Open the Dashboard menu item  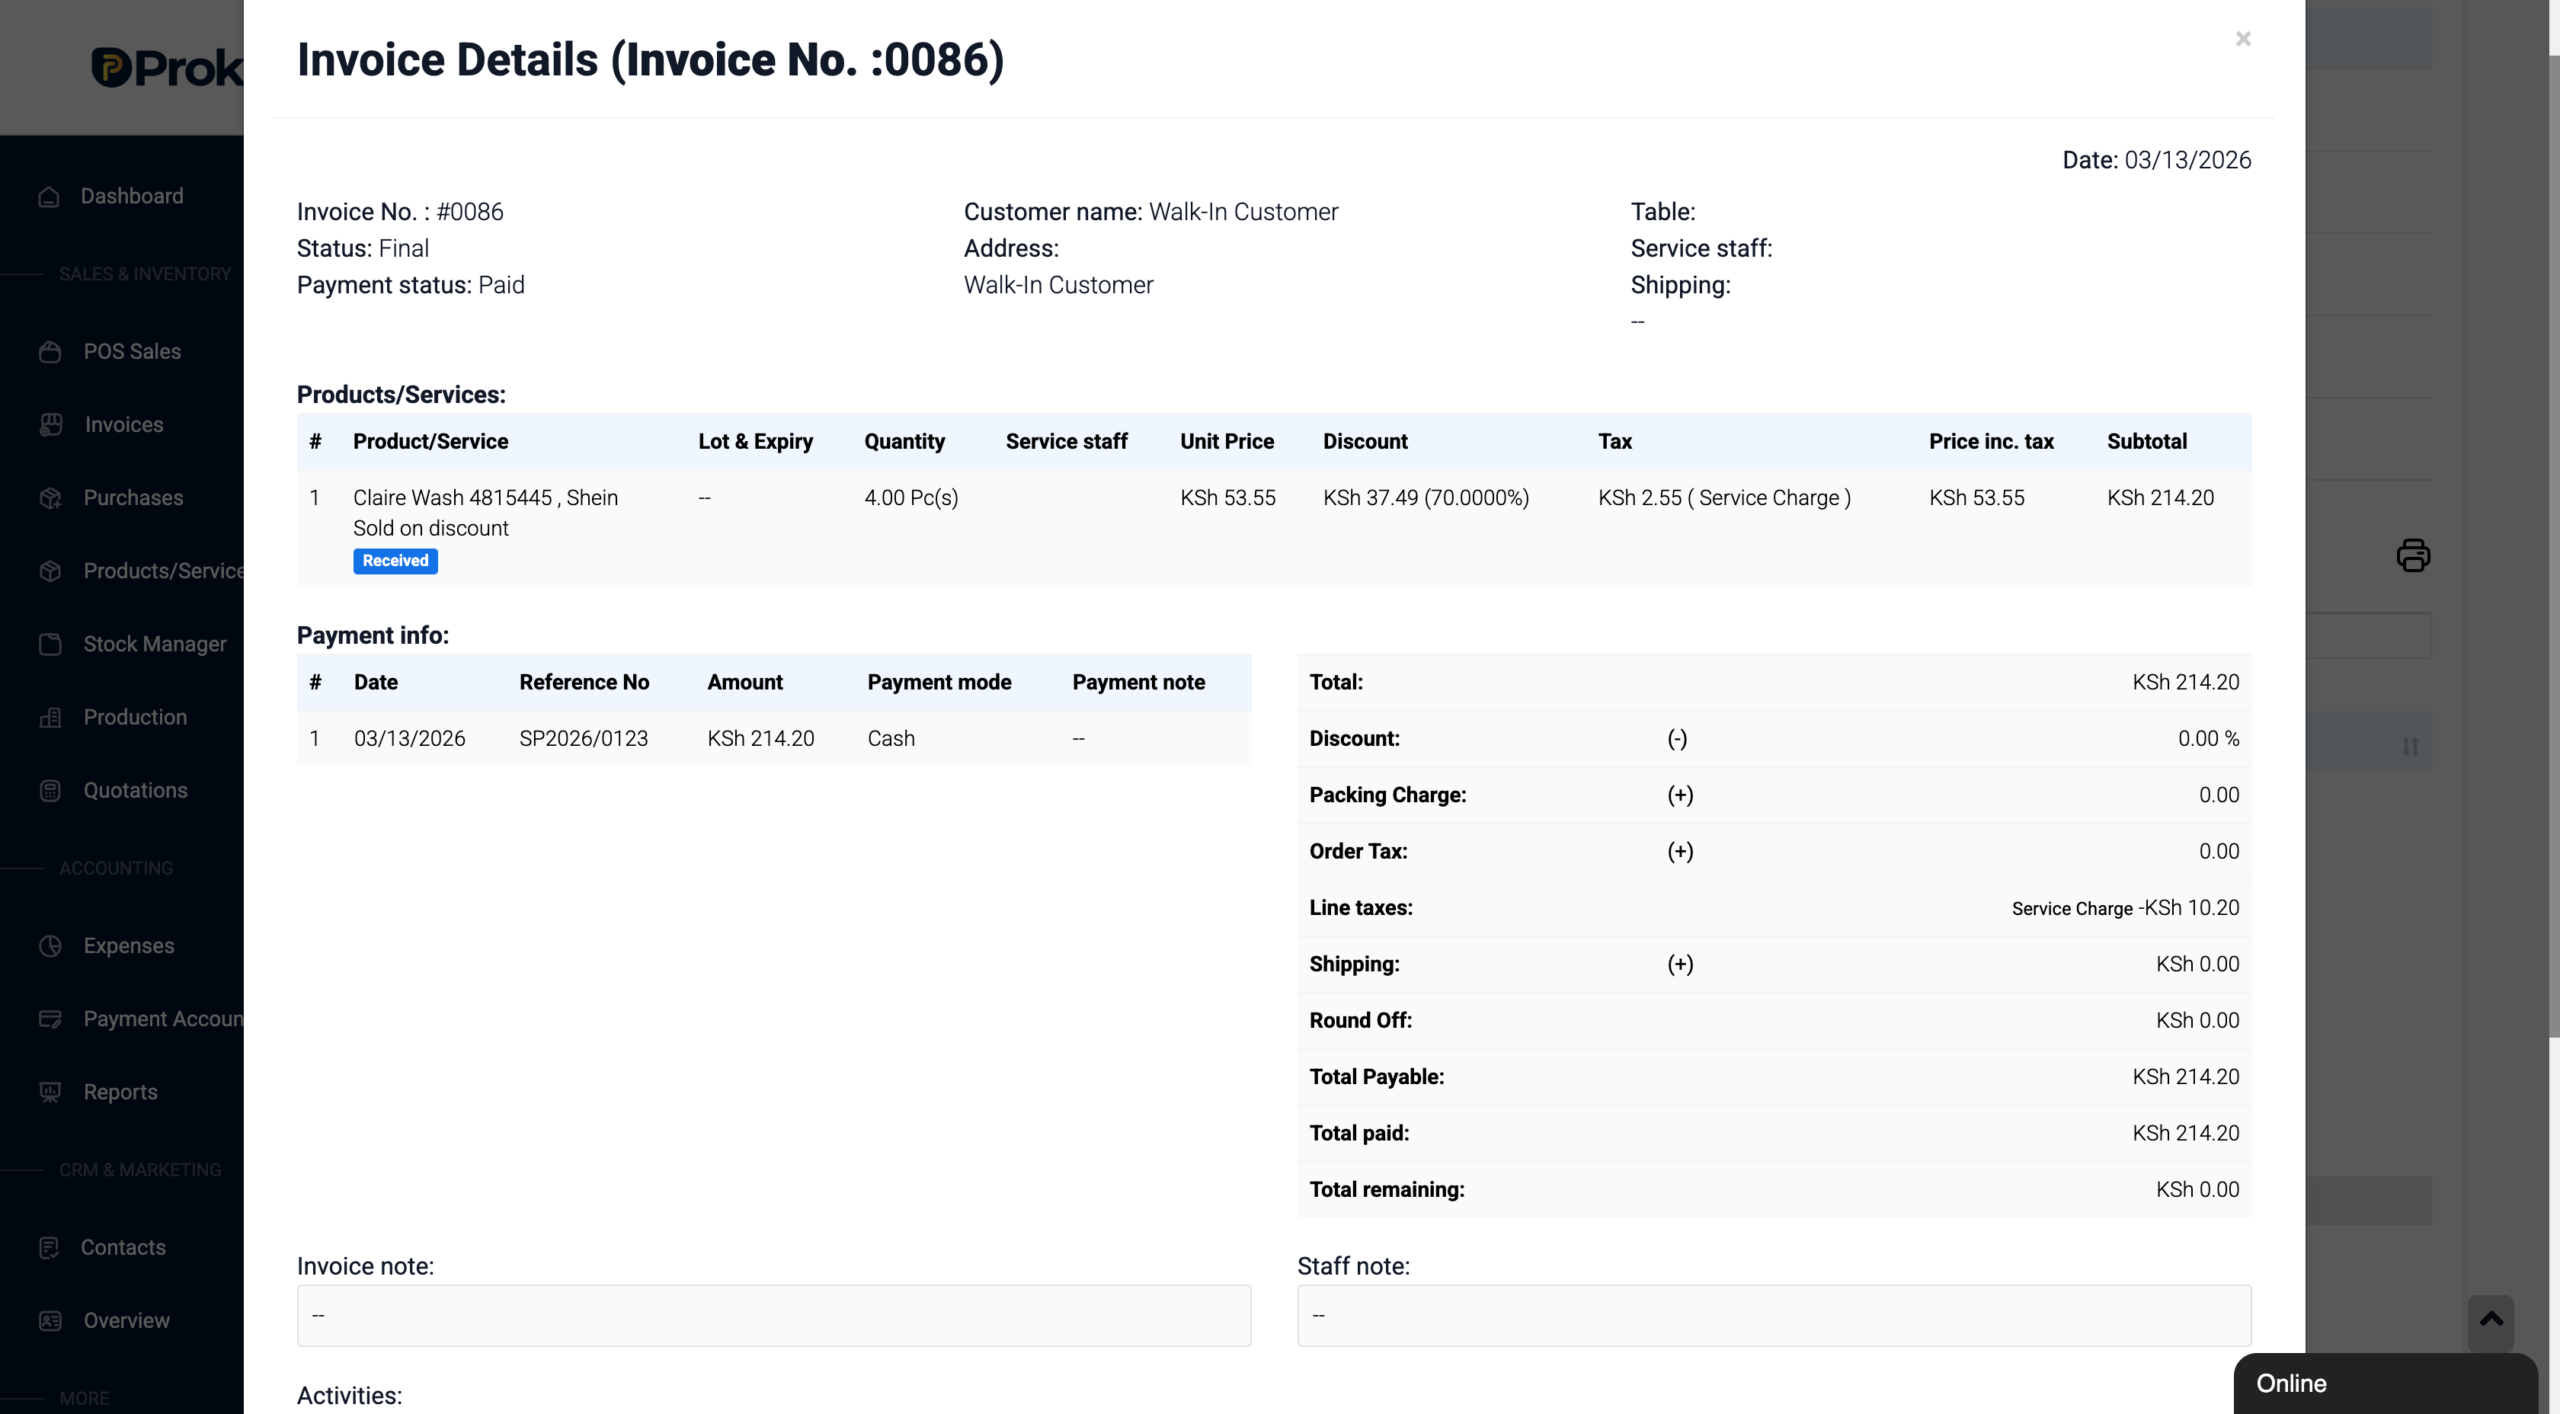pos(132,196)
